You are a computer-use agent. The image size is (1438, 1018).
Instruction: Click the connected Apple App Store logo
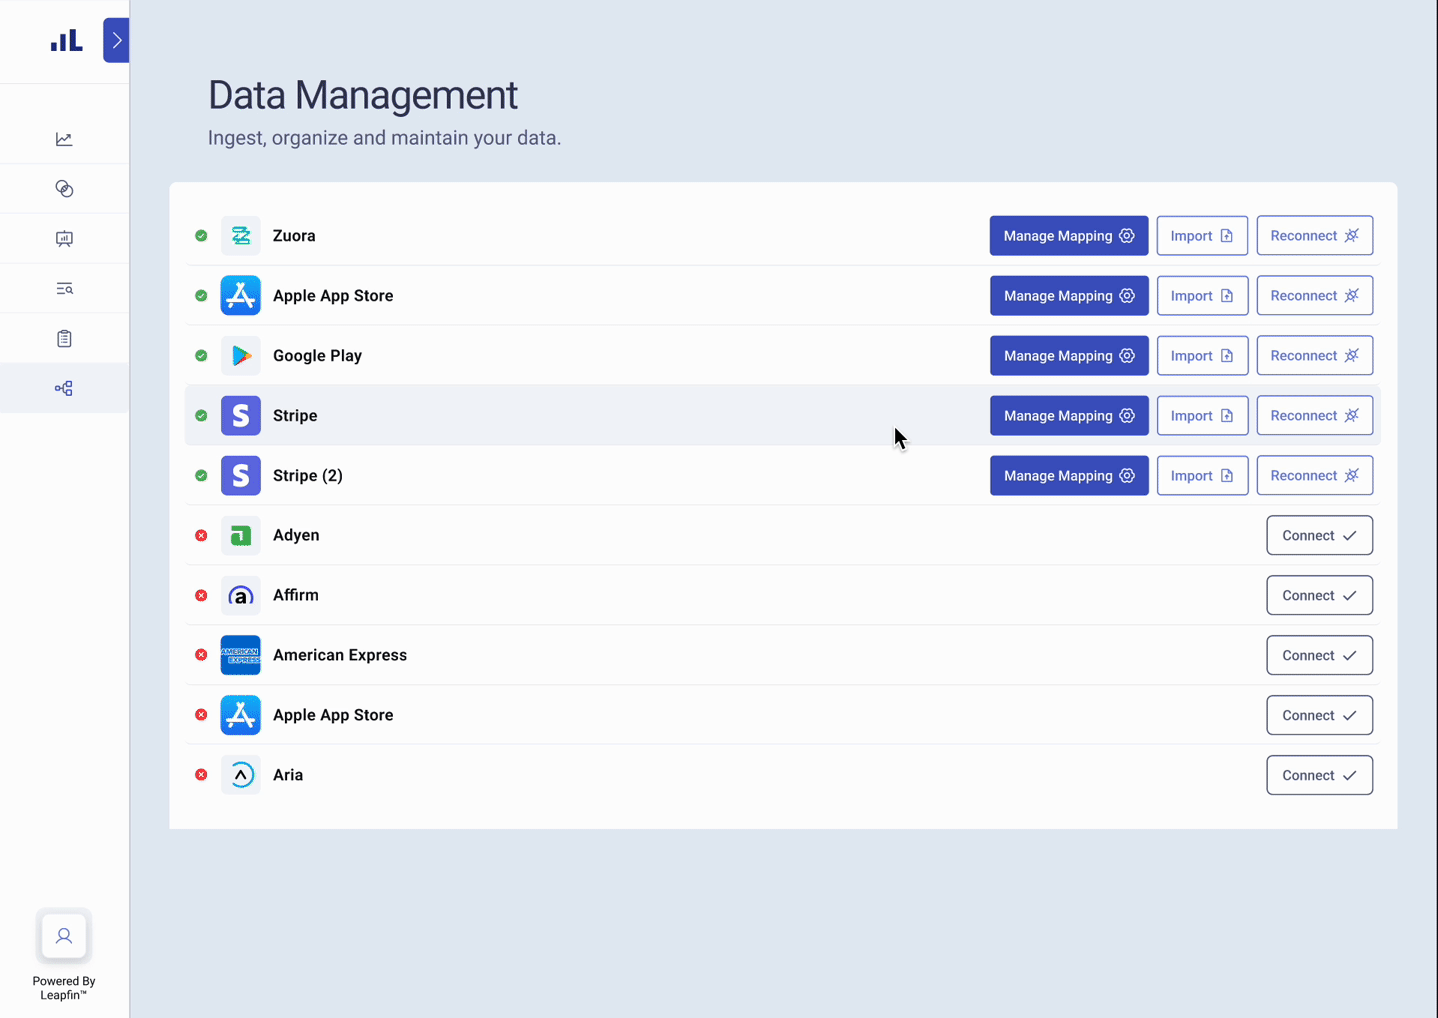pos(241,296)
